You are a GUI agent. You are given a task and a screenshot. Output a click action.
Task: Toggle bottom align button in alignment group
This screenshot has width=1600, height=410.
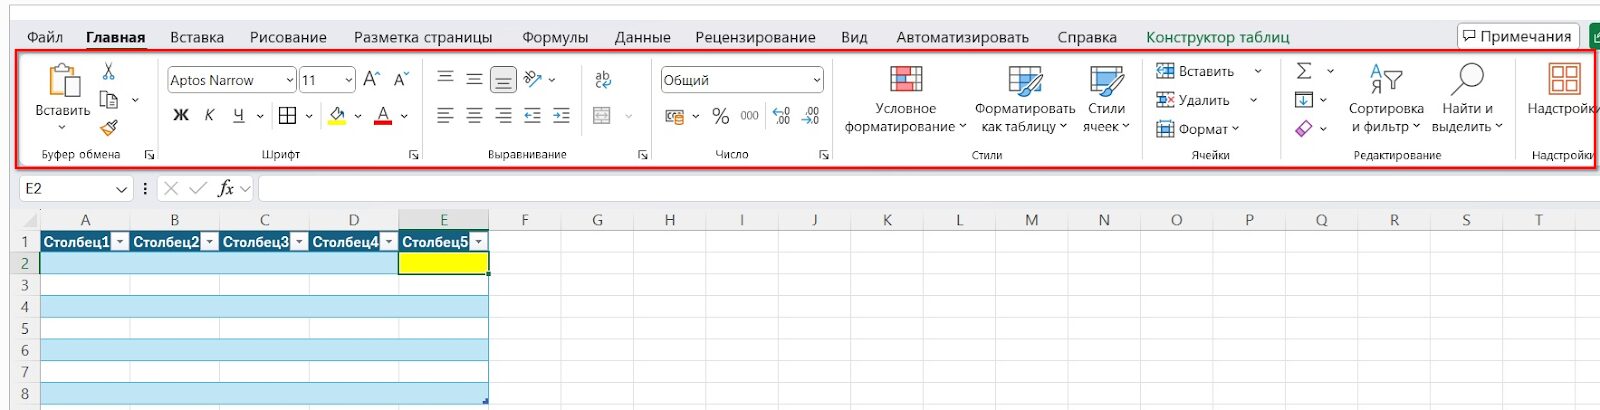pyautogui.click(x=503, y=79)
